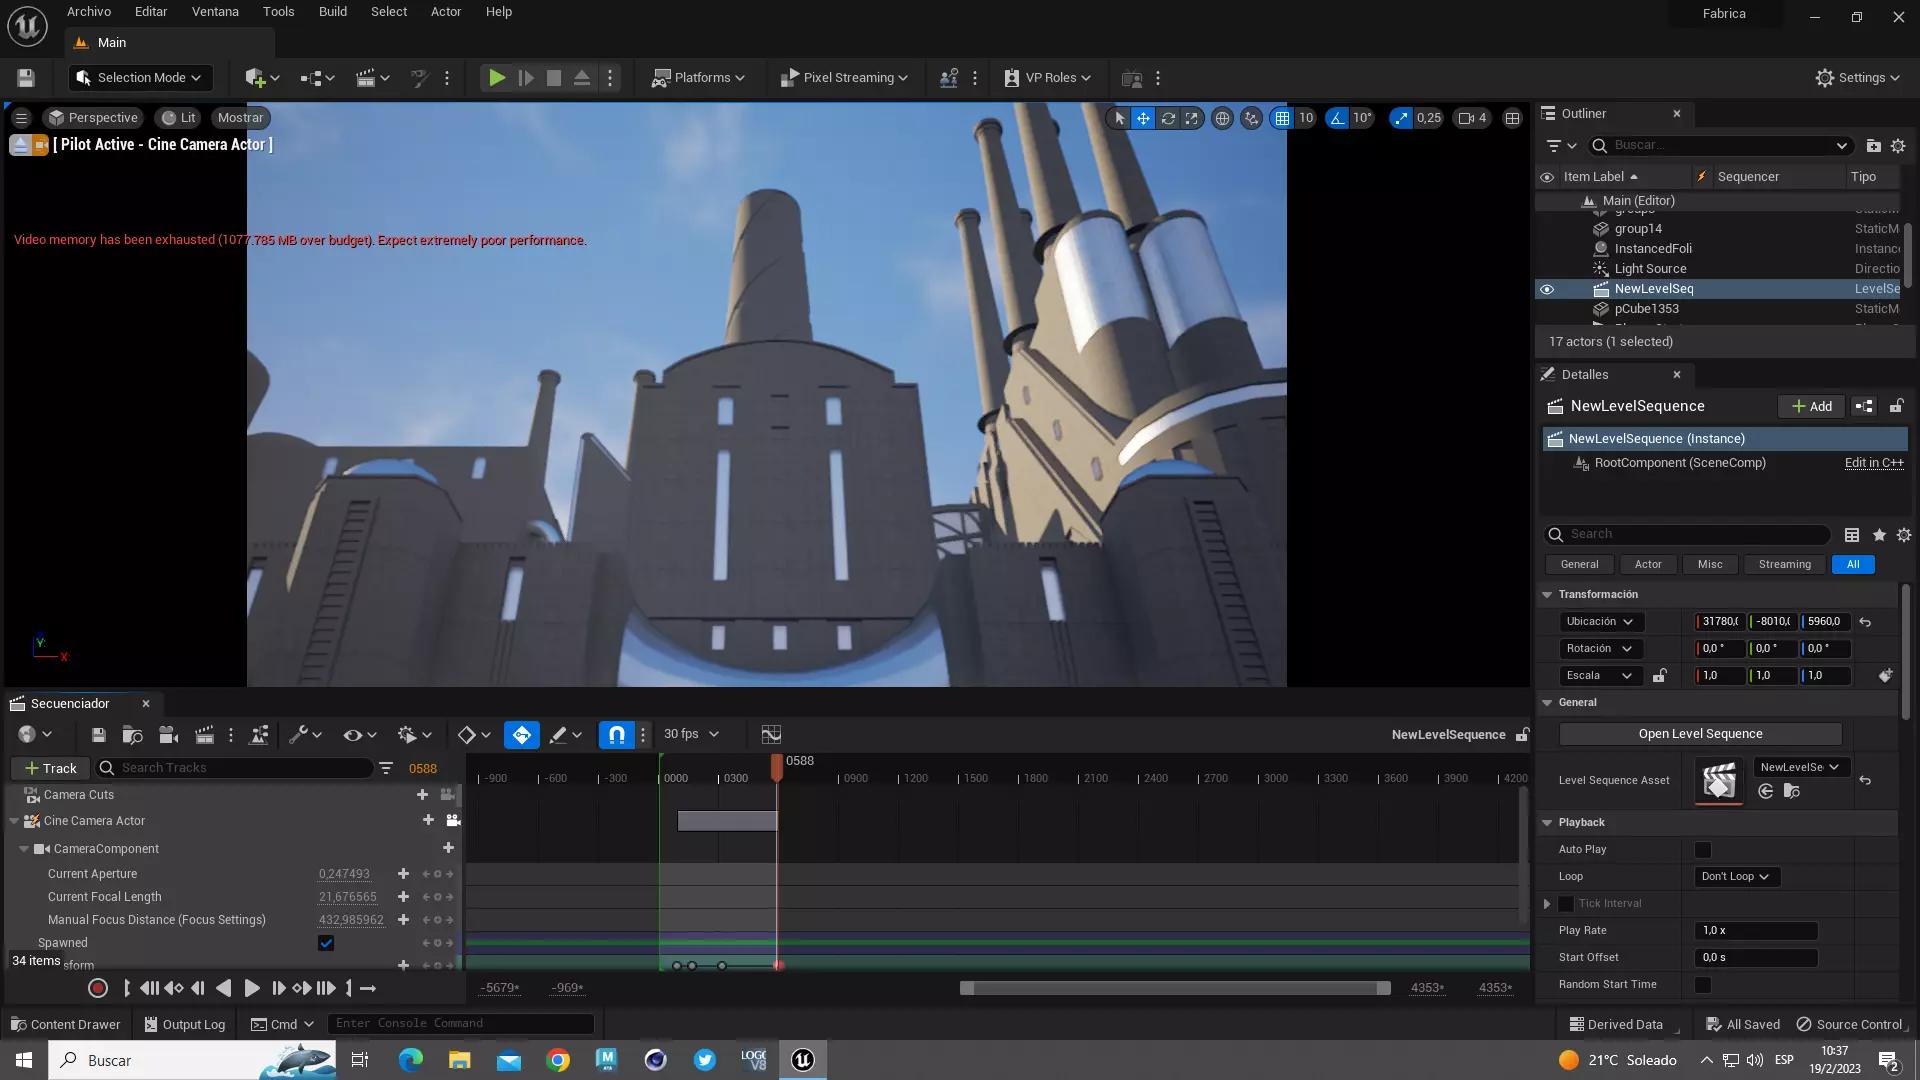Click the sequencer record button
This screenshot has height=1080, width=1920.
click(98, 988)
